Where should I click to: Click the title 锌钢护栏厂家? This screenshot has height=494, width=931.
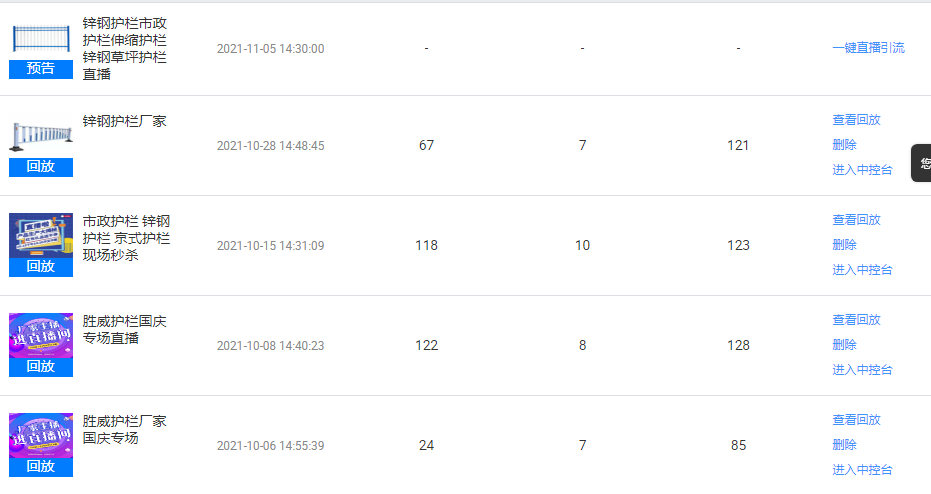[124, 121]
